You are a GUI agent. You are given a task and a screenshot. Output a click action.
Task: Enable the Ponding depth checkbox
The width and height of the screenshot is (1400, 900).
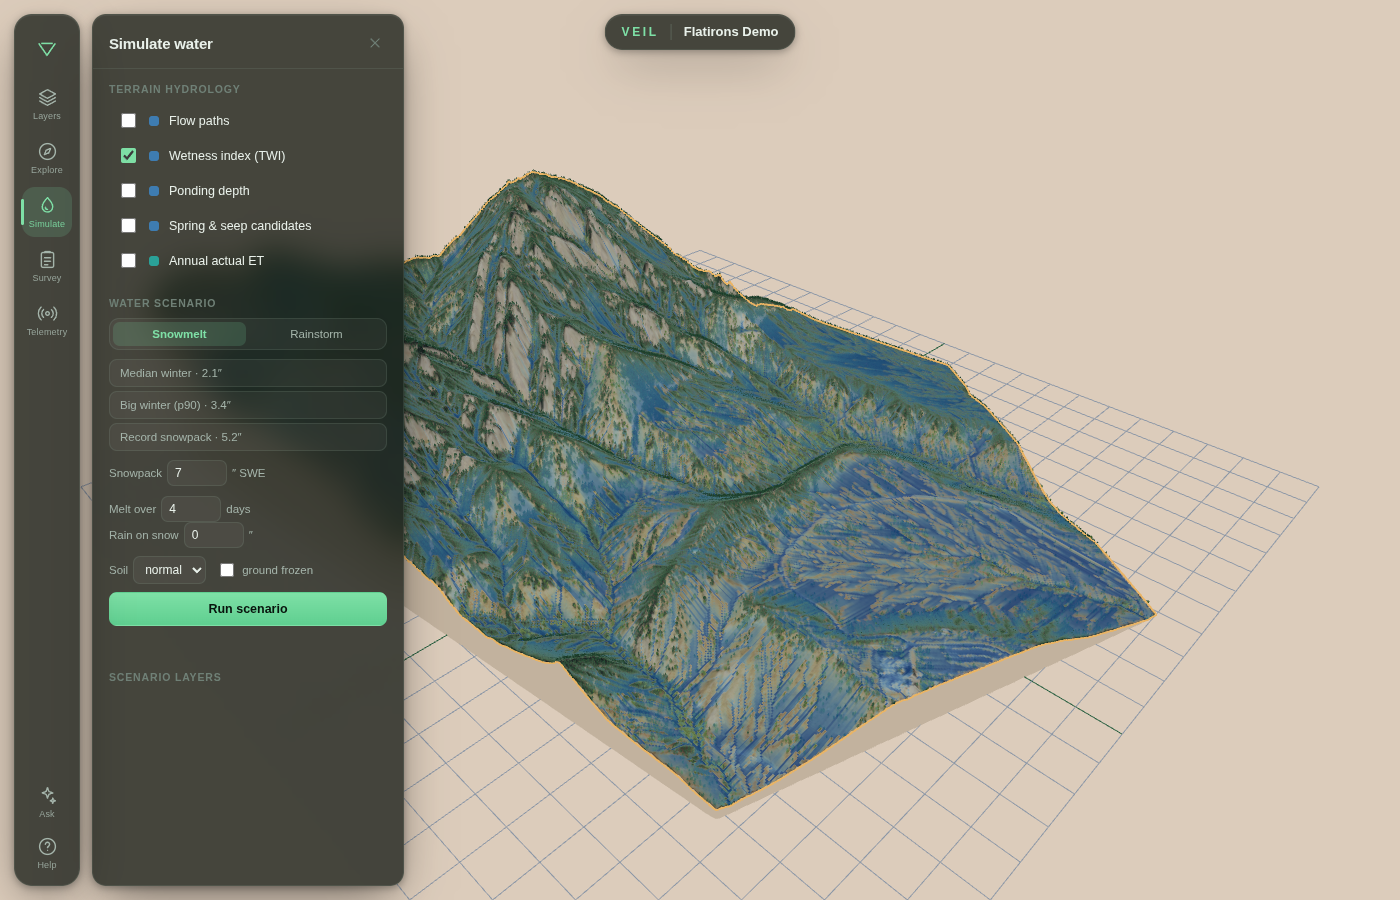tap(128, 191)
